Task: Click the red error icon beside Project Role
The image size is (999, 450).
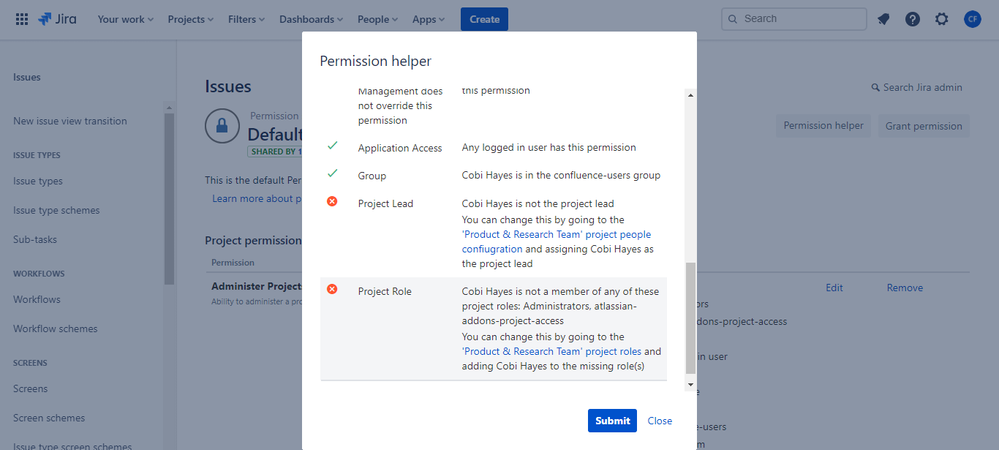Action: tap(332, 289)
